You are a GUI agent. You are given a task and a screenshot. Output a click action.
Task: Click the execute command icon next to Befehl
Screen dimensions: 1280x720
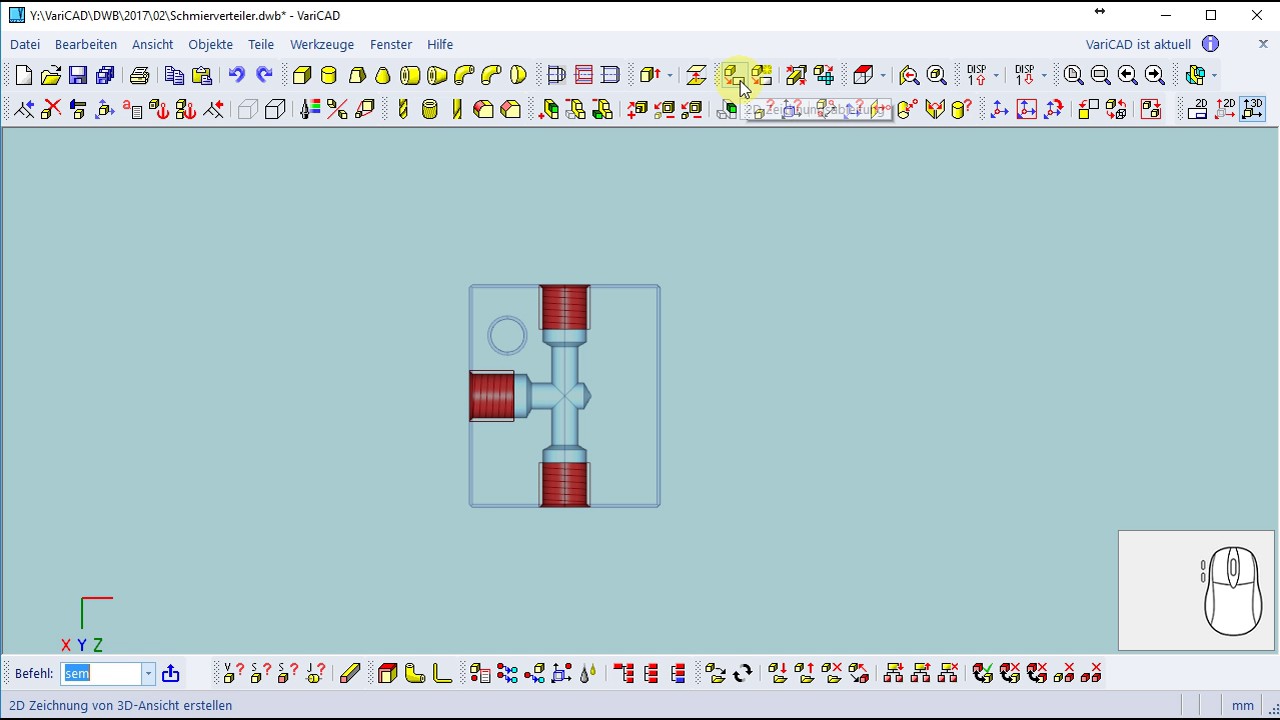[x=170, y=674]
